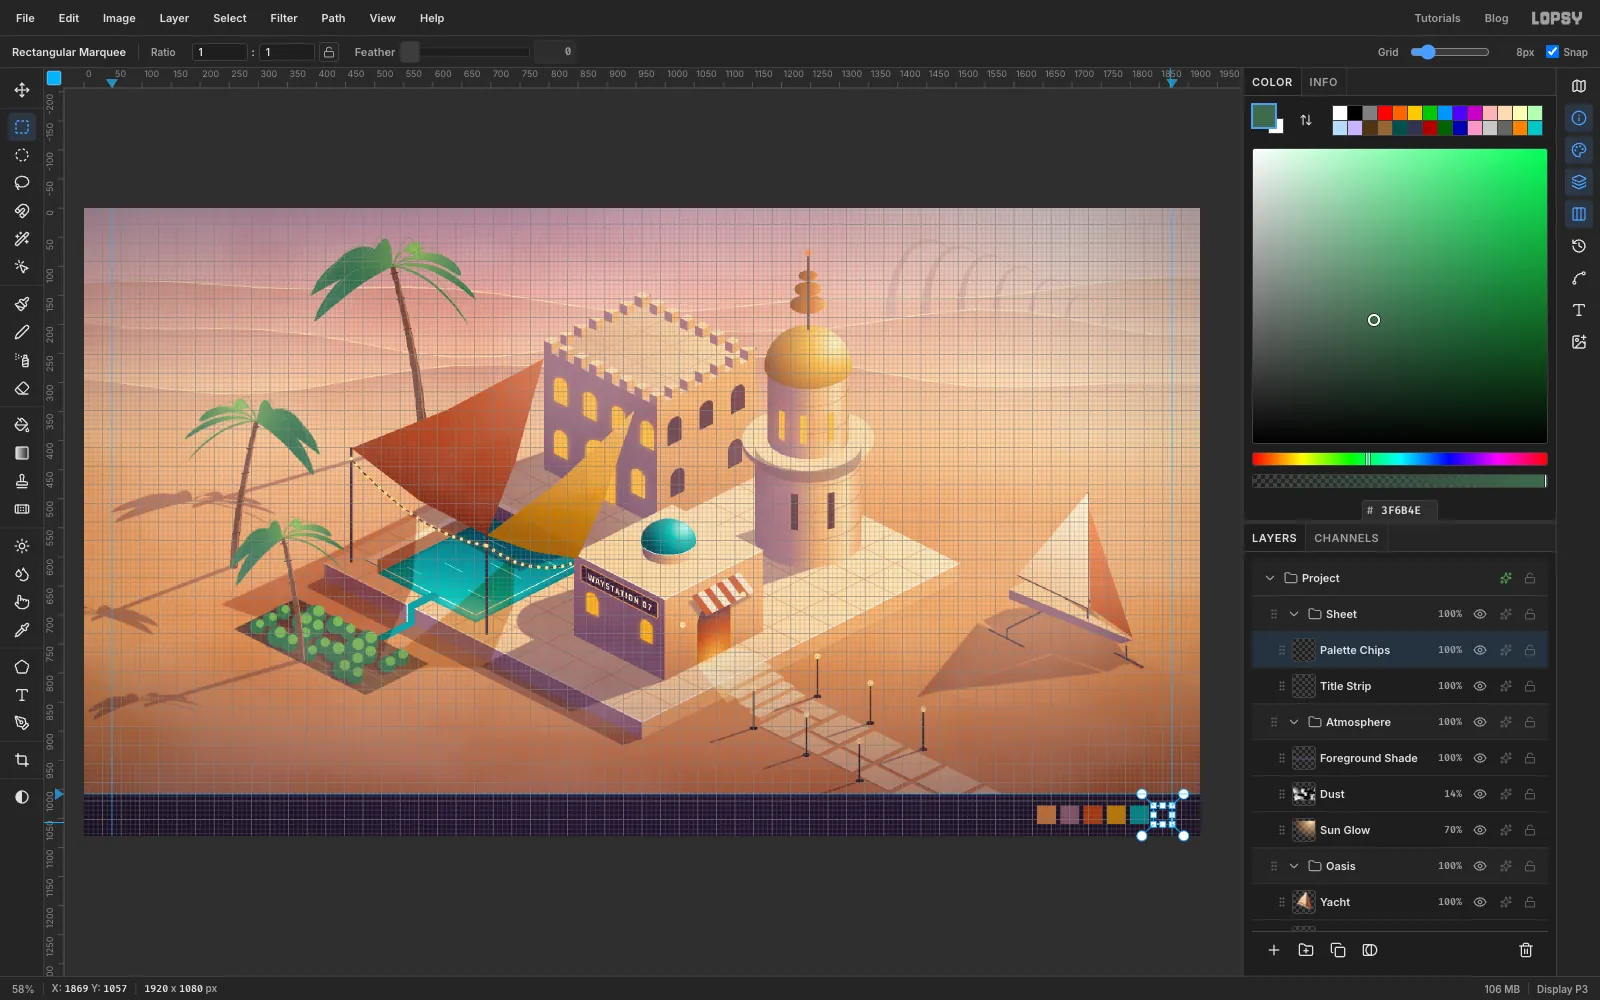Open the Tutorials link
Viewport: 1600px width, 1000px height.
1437,18
